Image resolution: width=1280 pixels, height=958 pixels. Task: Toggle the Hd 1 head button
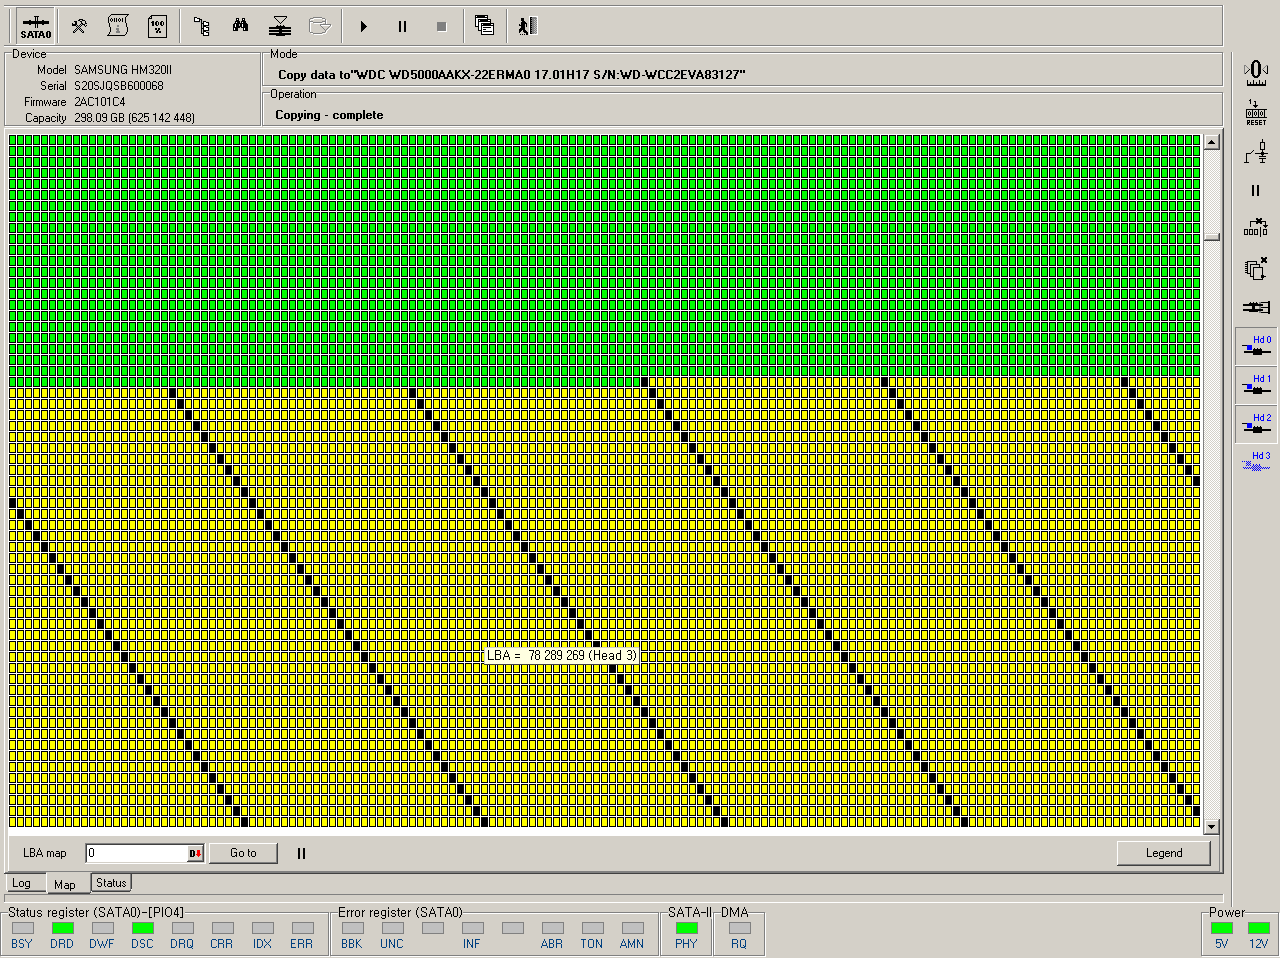1256,384
